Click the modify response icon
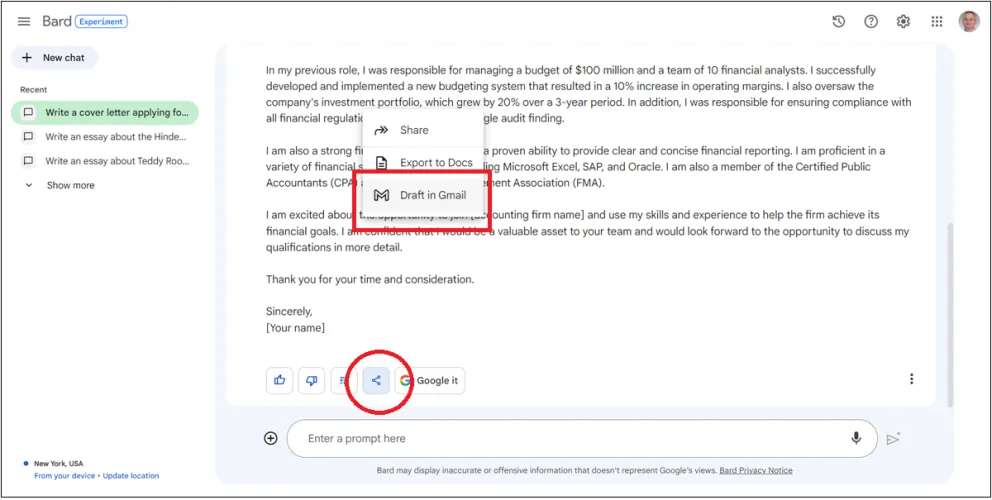Viewport: 992px width, 500px height. point(343,380)
